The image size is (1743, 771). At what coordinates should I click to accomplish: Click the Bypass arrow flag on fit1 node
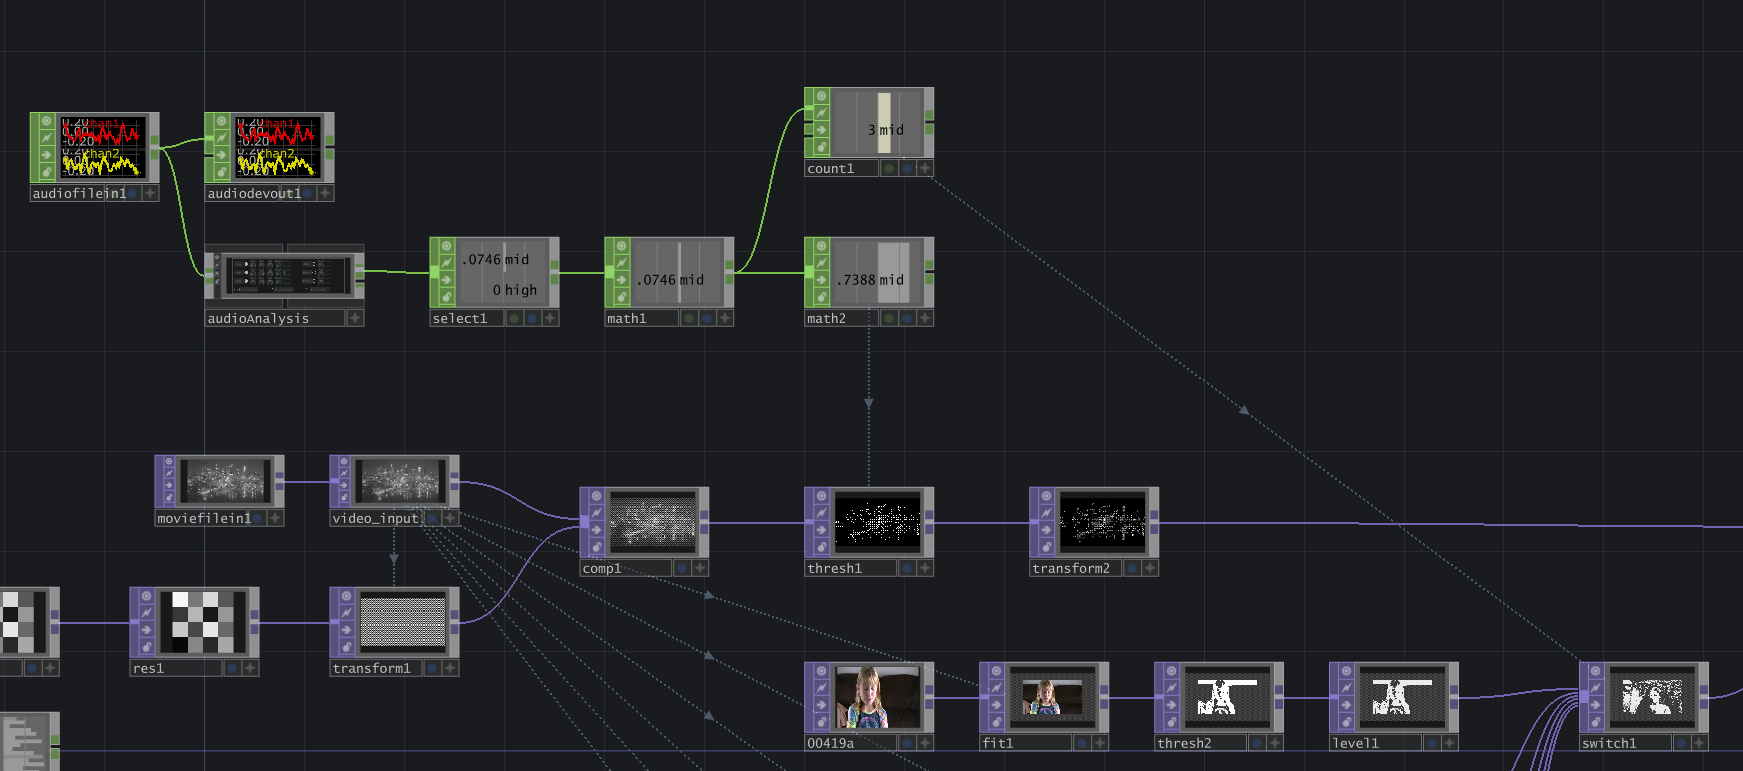pos(996,705)
